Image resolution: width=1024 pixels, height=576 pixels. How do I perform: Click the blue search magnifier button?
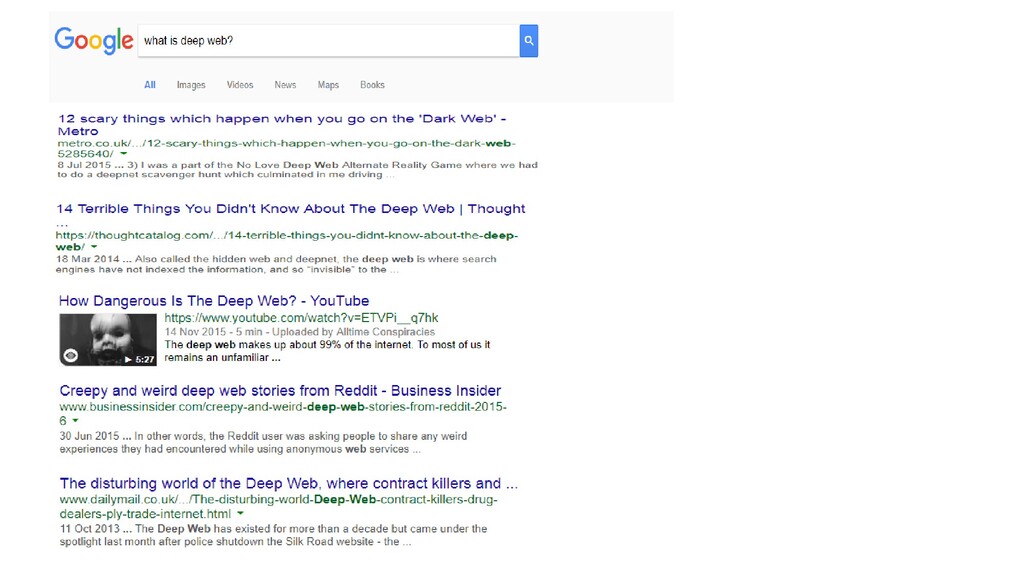(528, 40)
